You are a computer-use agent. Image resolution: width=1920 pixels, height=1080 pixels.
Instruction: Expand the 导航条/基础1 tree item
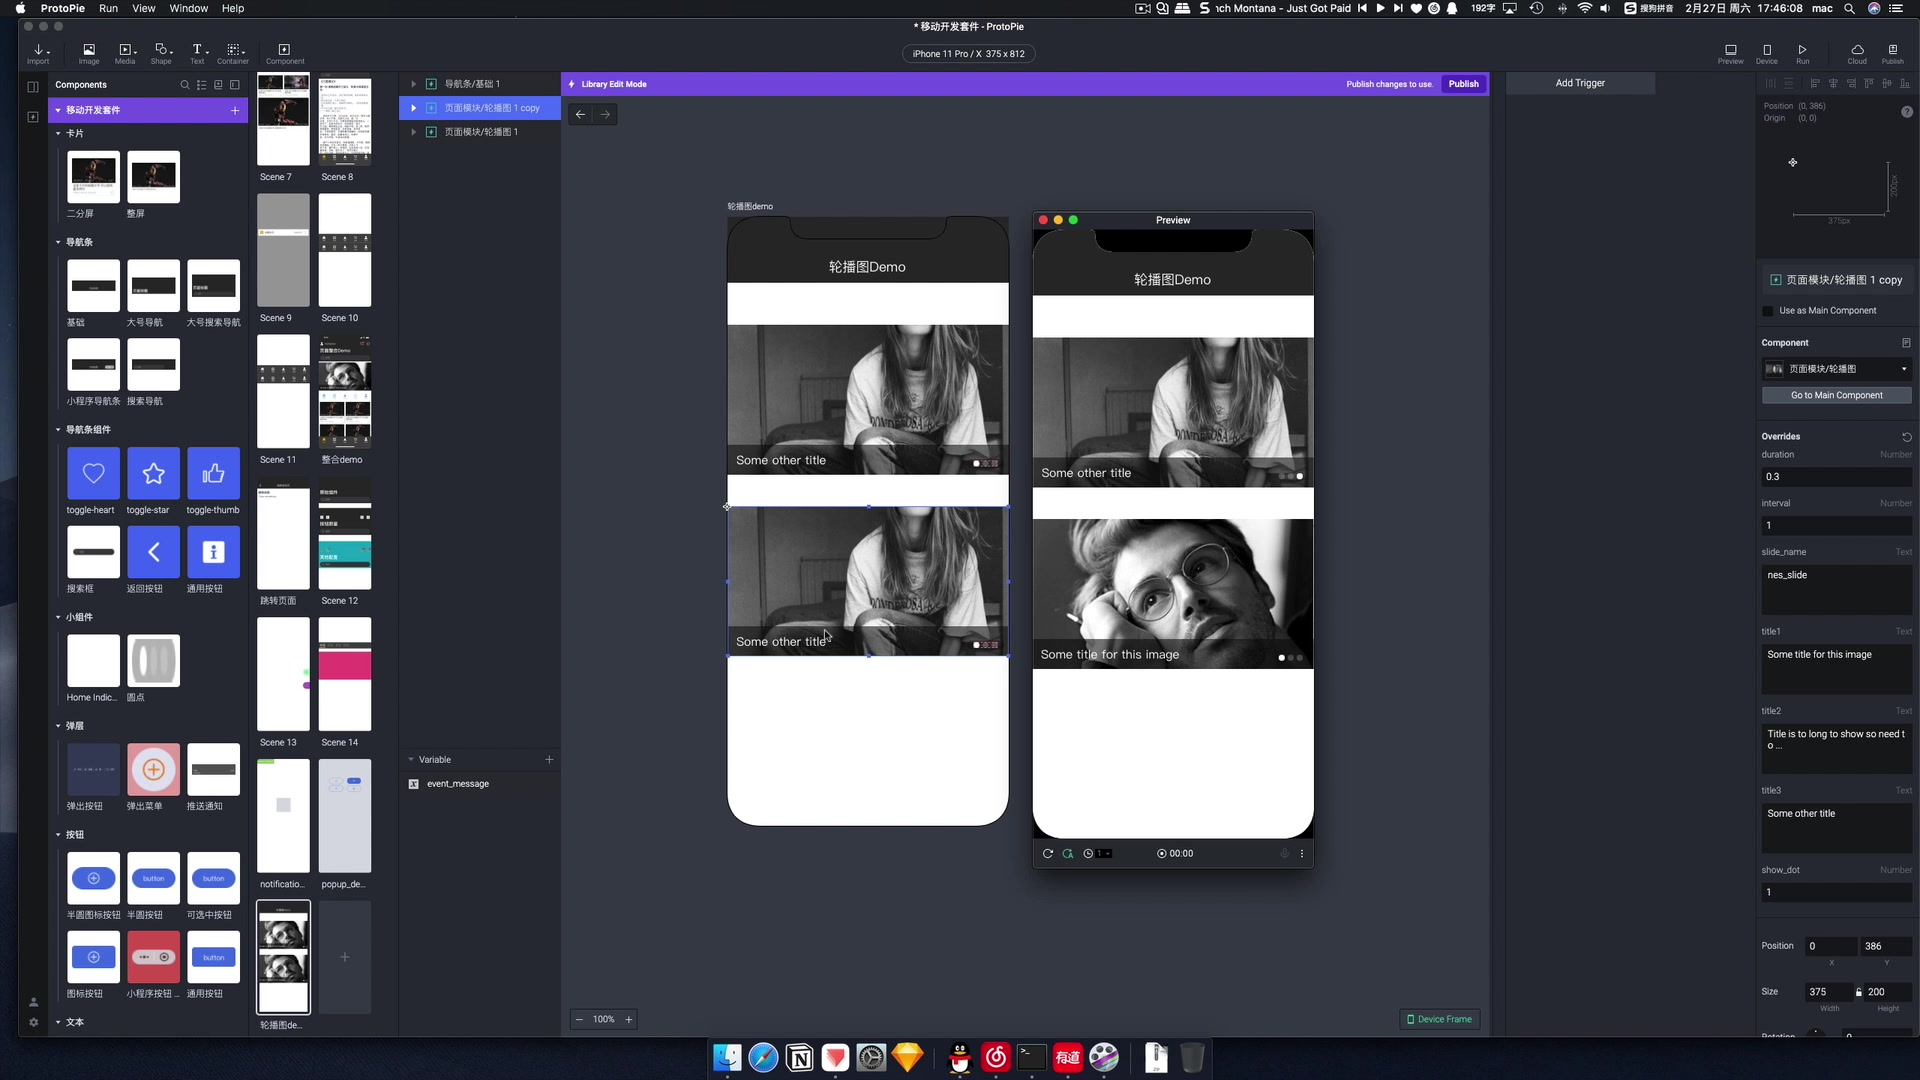[414, 83]
